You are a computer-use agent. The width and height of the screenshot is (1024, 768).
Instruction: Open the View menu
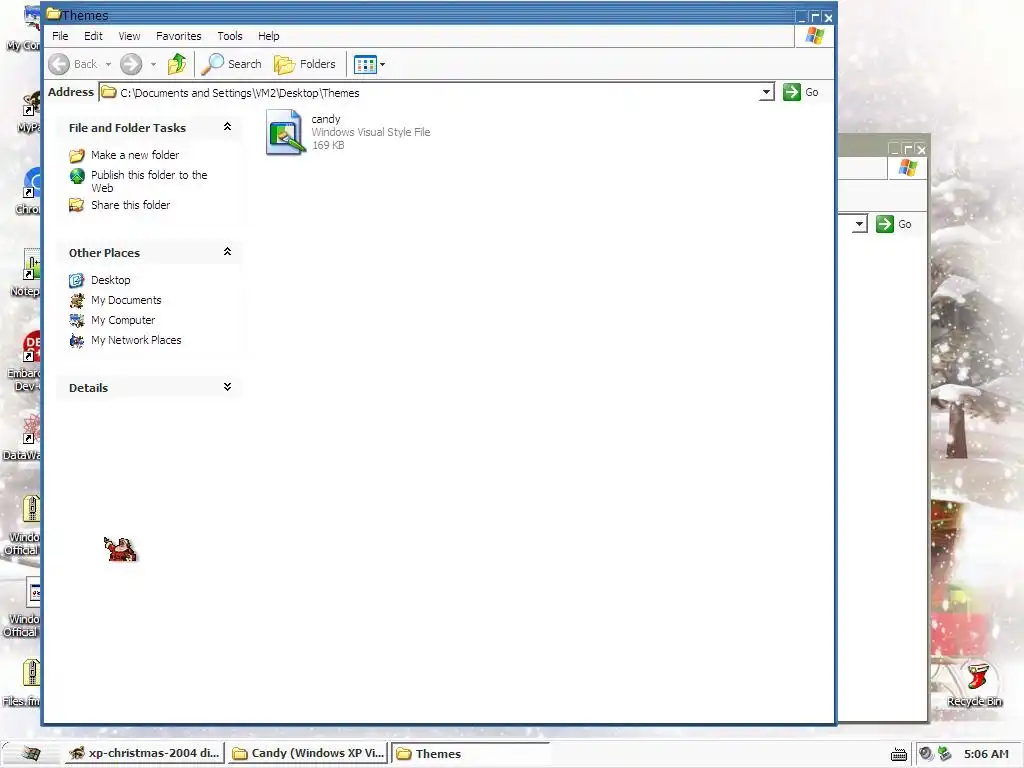pyautogui.click(x=129, y=36)
